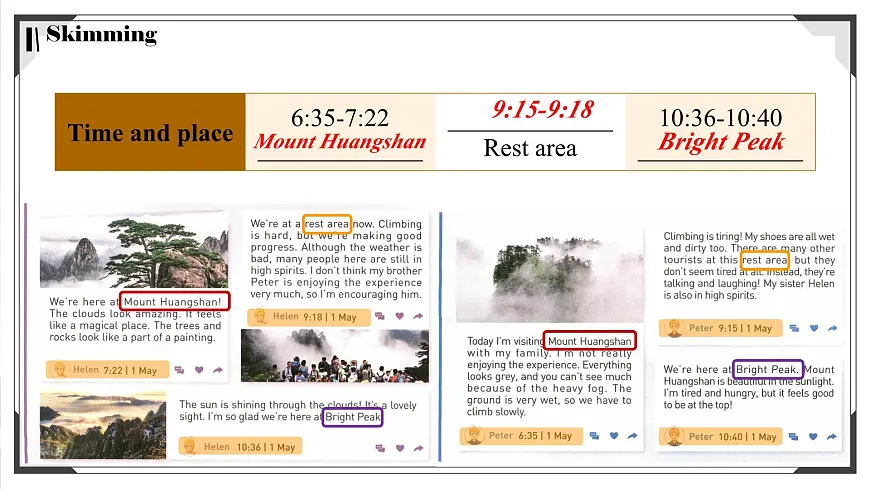Image resolution: width=870 pixels, height=489 pixels.
Task: Click share arrow on Peter 10:40 post
Action: [832, 437]
